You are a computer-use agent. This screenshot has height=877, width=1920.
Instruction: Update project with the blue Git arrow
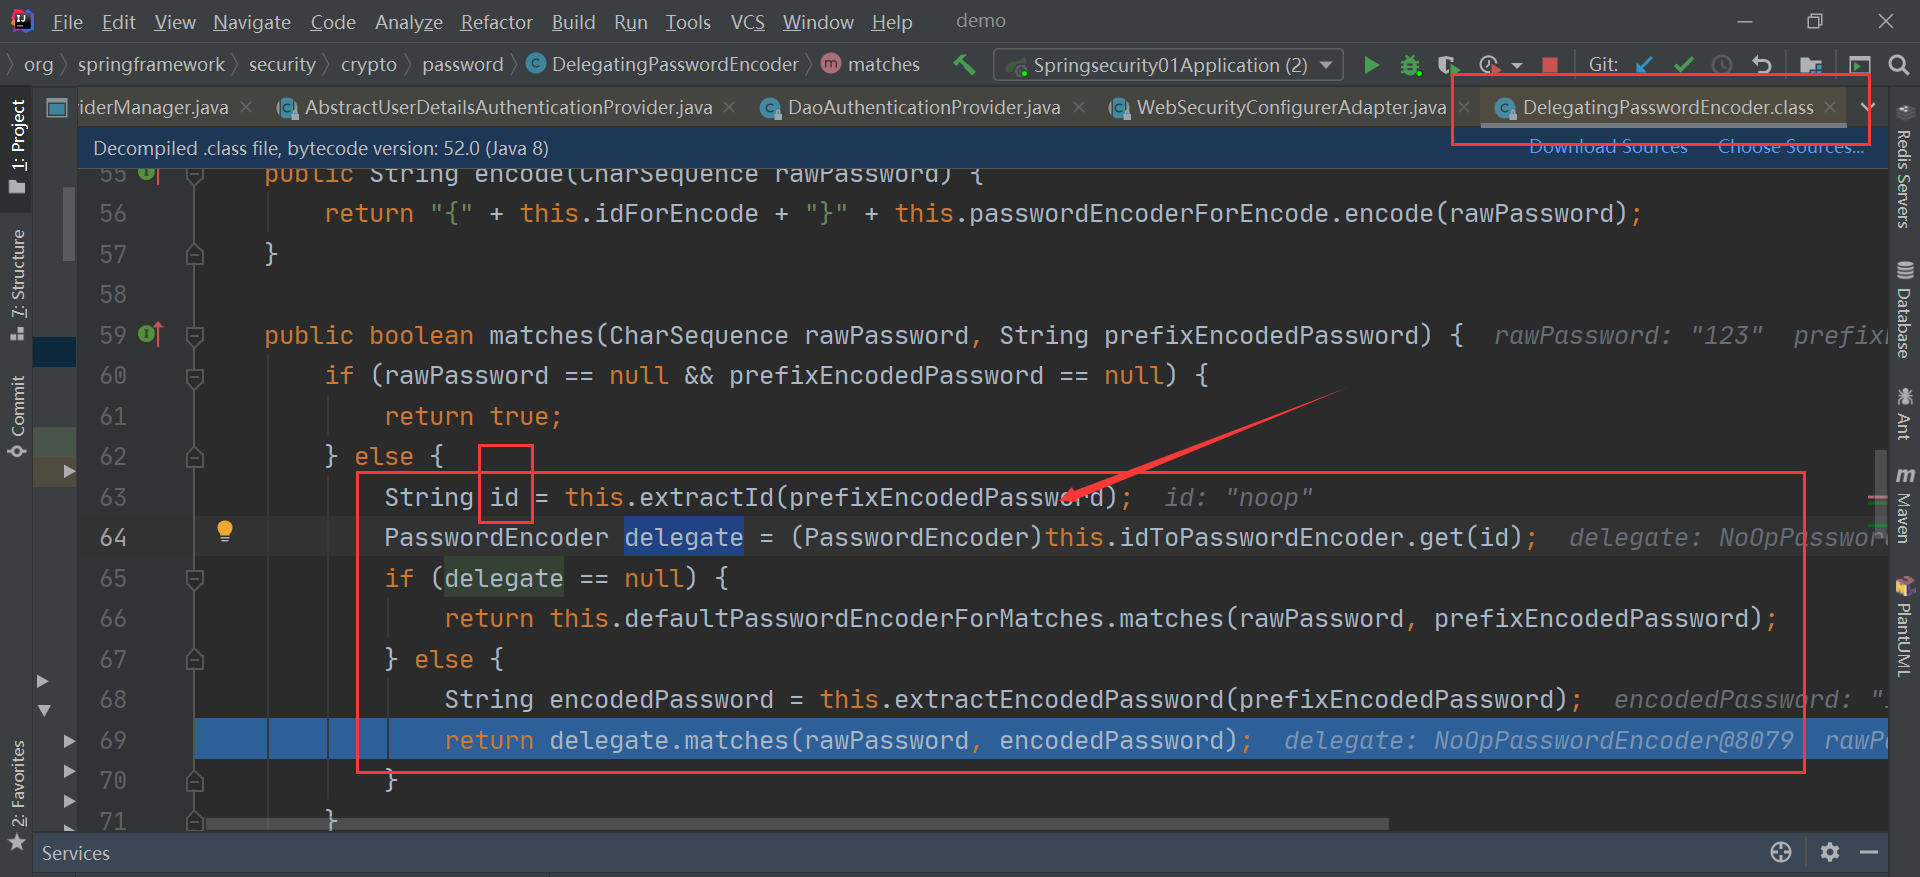coord(1644,65)
